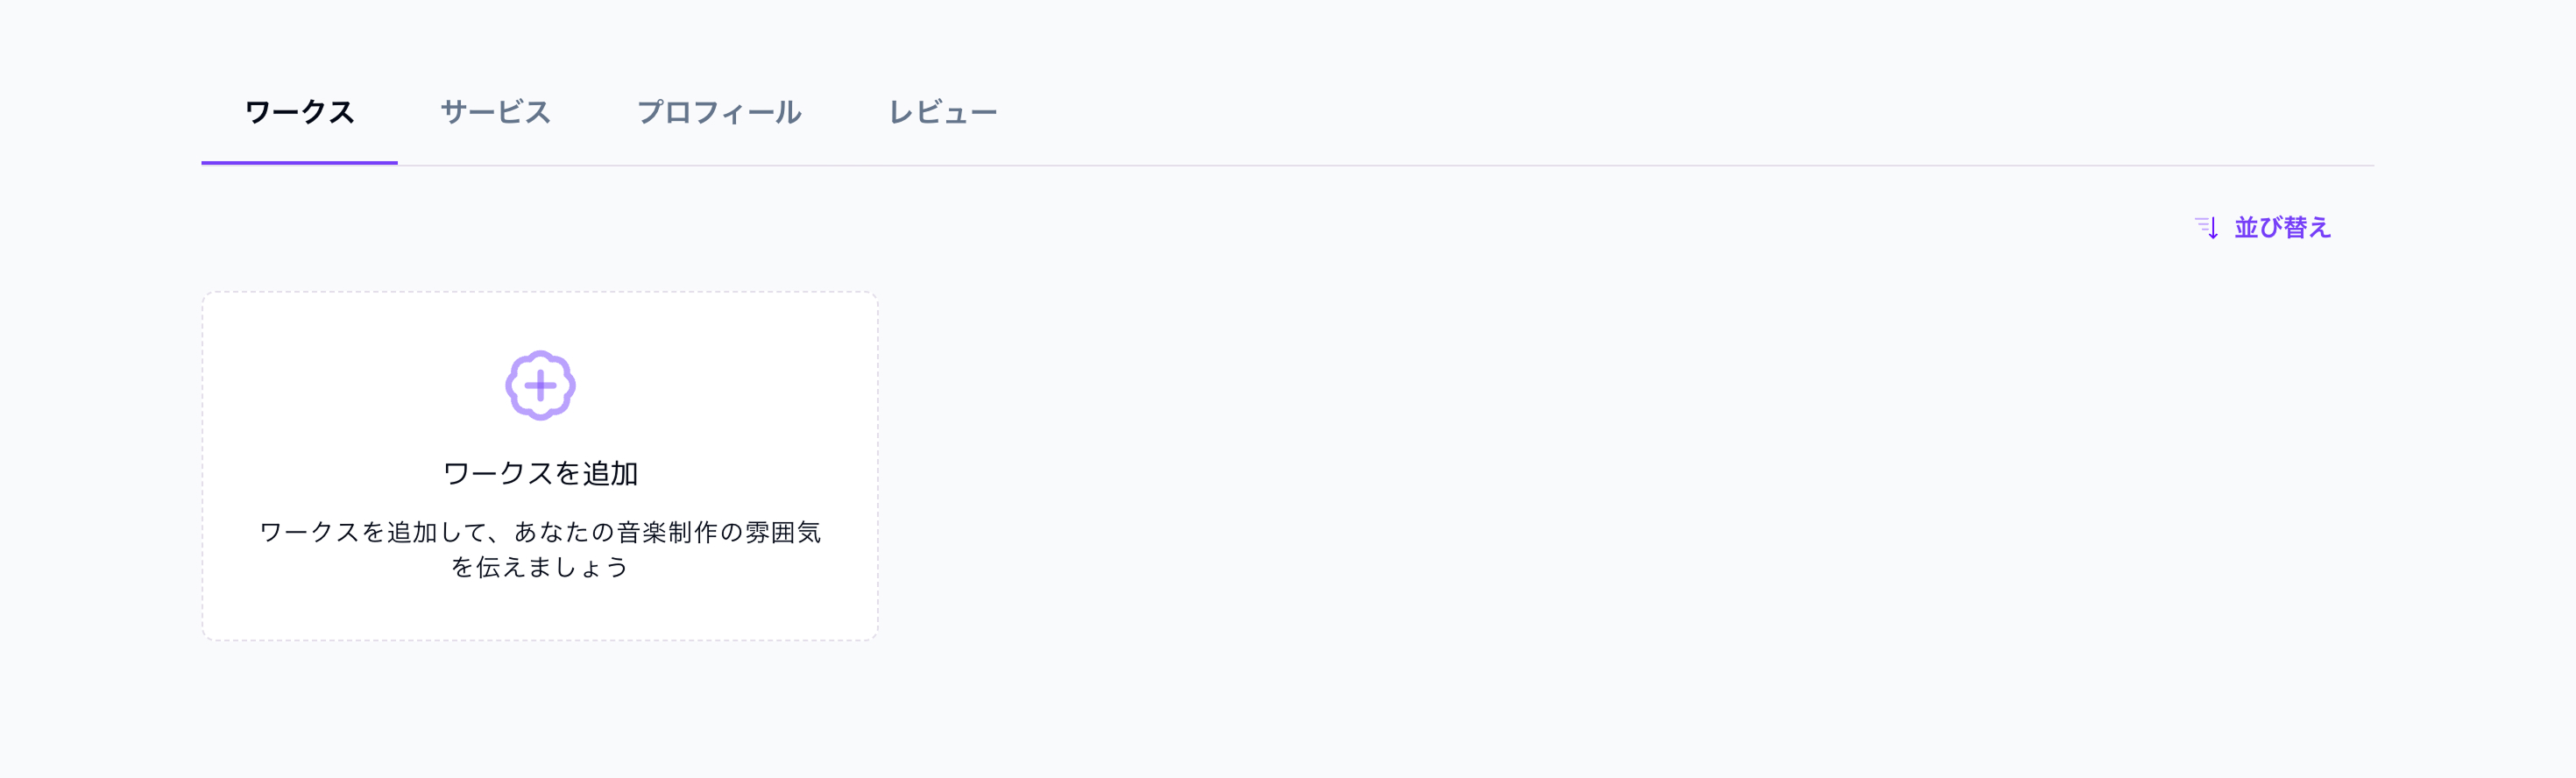Click the 並び替え sort button text
Viewport: 2576px width, 778px height.
(2282, 228)
